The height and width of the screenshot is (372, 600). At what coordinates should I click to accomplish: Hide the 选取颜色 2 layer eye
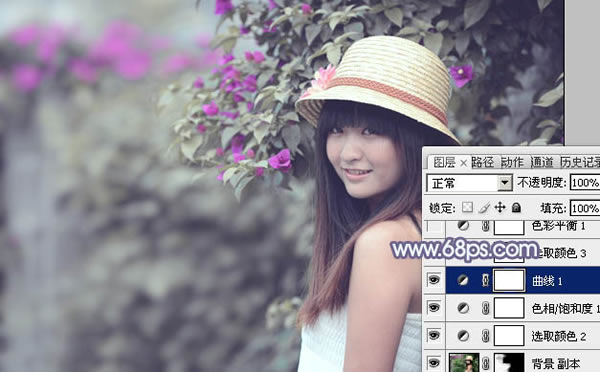point(434,336)
